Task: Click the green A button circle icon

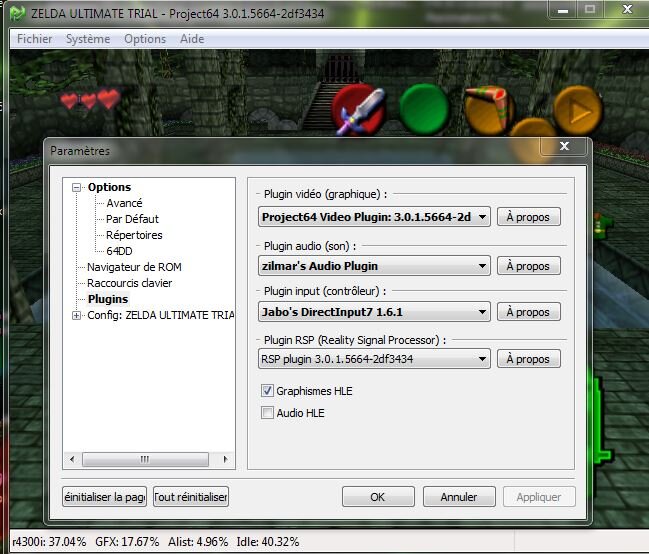Action: 426,109
